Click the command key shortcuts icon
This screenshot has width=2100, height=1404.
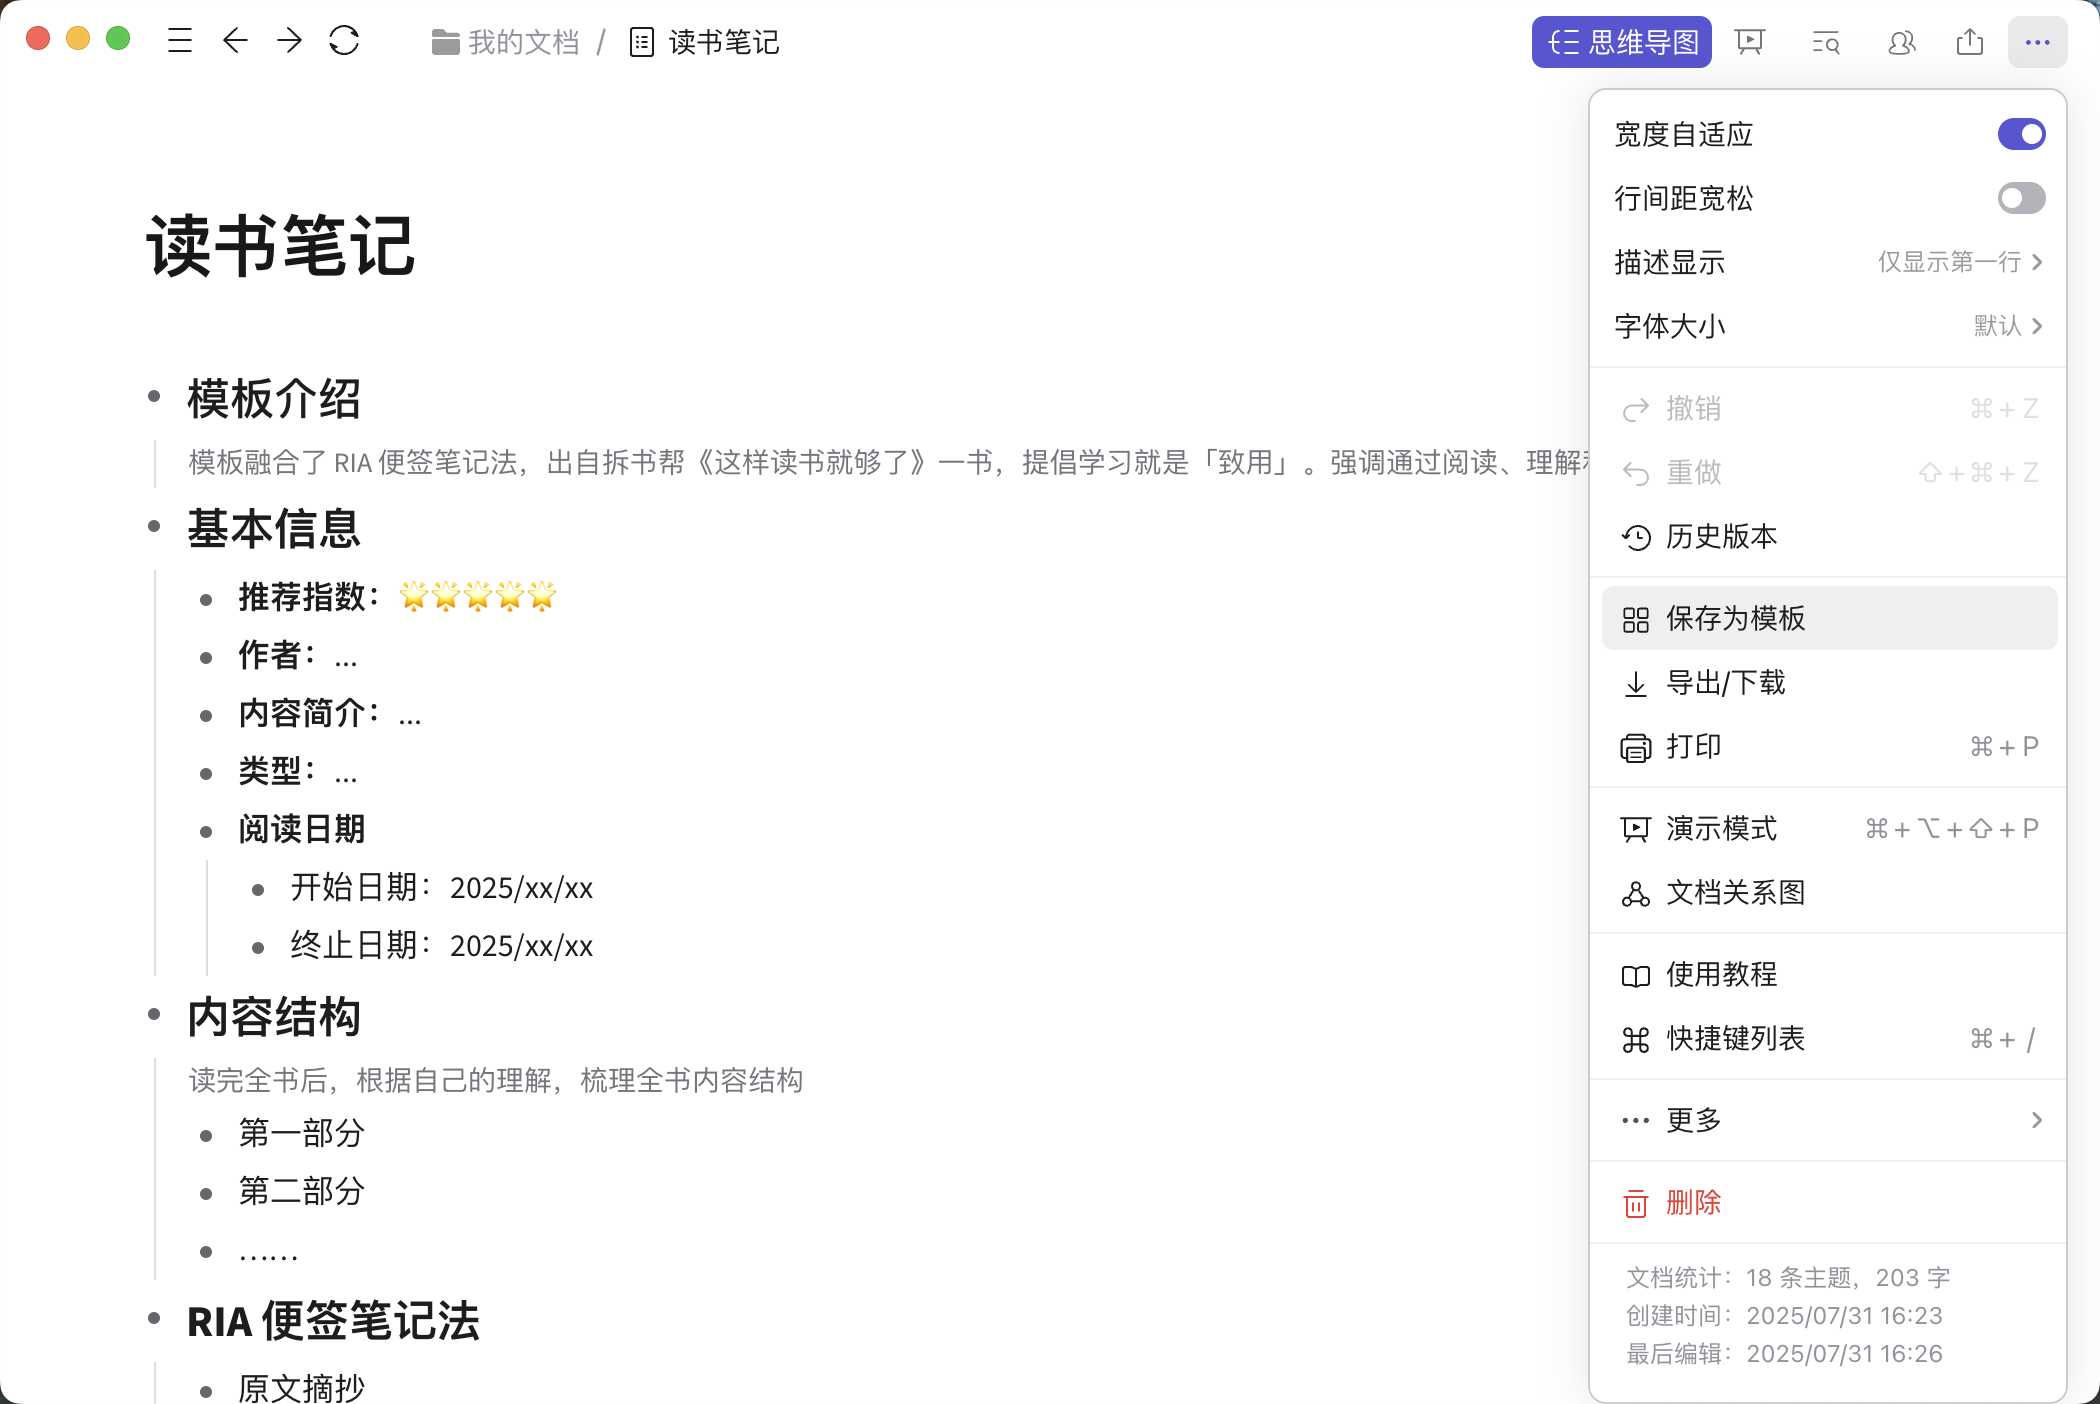[1636, 1040]
